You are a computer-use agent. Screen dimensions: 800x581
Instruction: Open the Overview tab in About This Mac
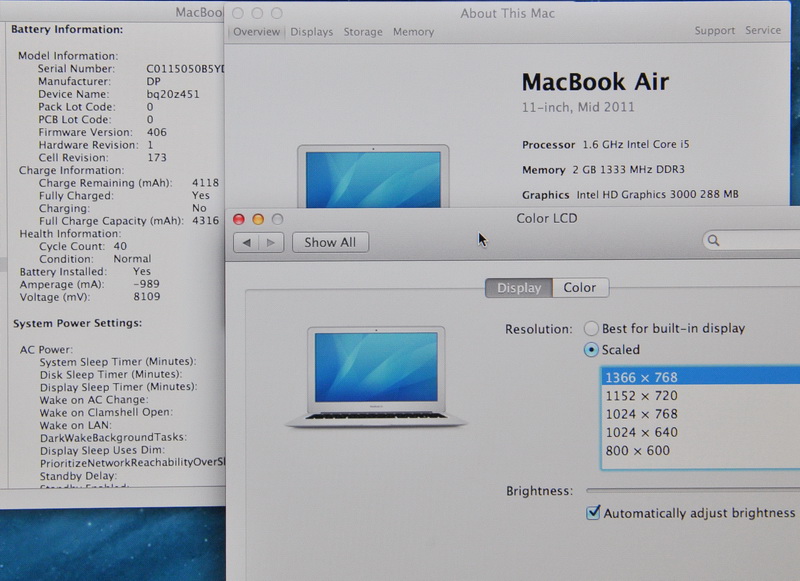coord(256,32)
